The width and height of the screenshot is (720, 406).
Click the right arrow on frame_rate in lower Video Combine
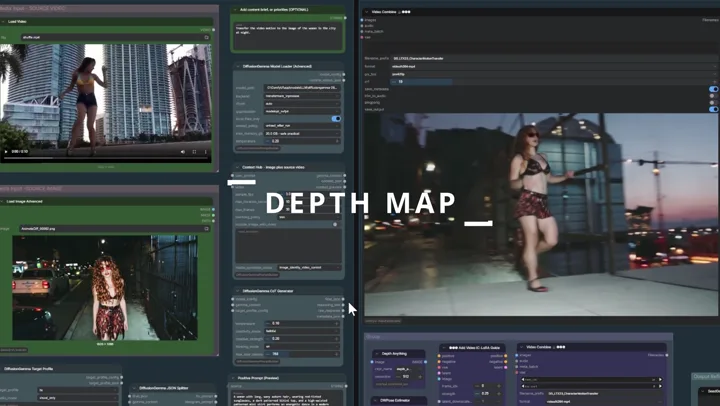[x=660, y=379]
